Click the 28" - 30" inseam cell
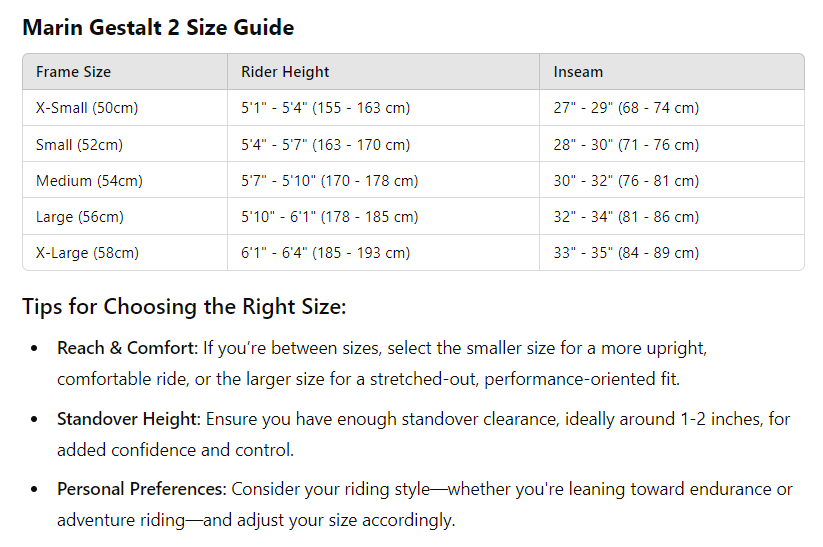Viewport: 823px width, 547px height. [x=626, y=145]
